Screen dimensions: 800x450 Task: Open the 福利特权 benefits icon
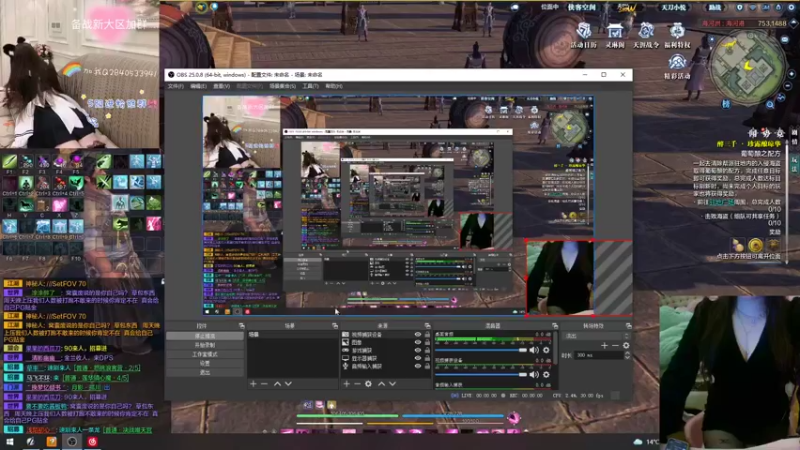[x=677, y=35]
